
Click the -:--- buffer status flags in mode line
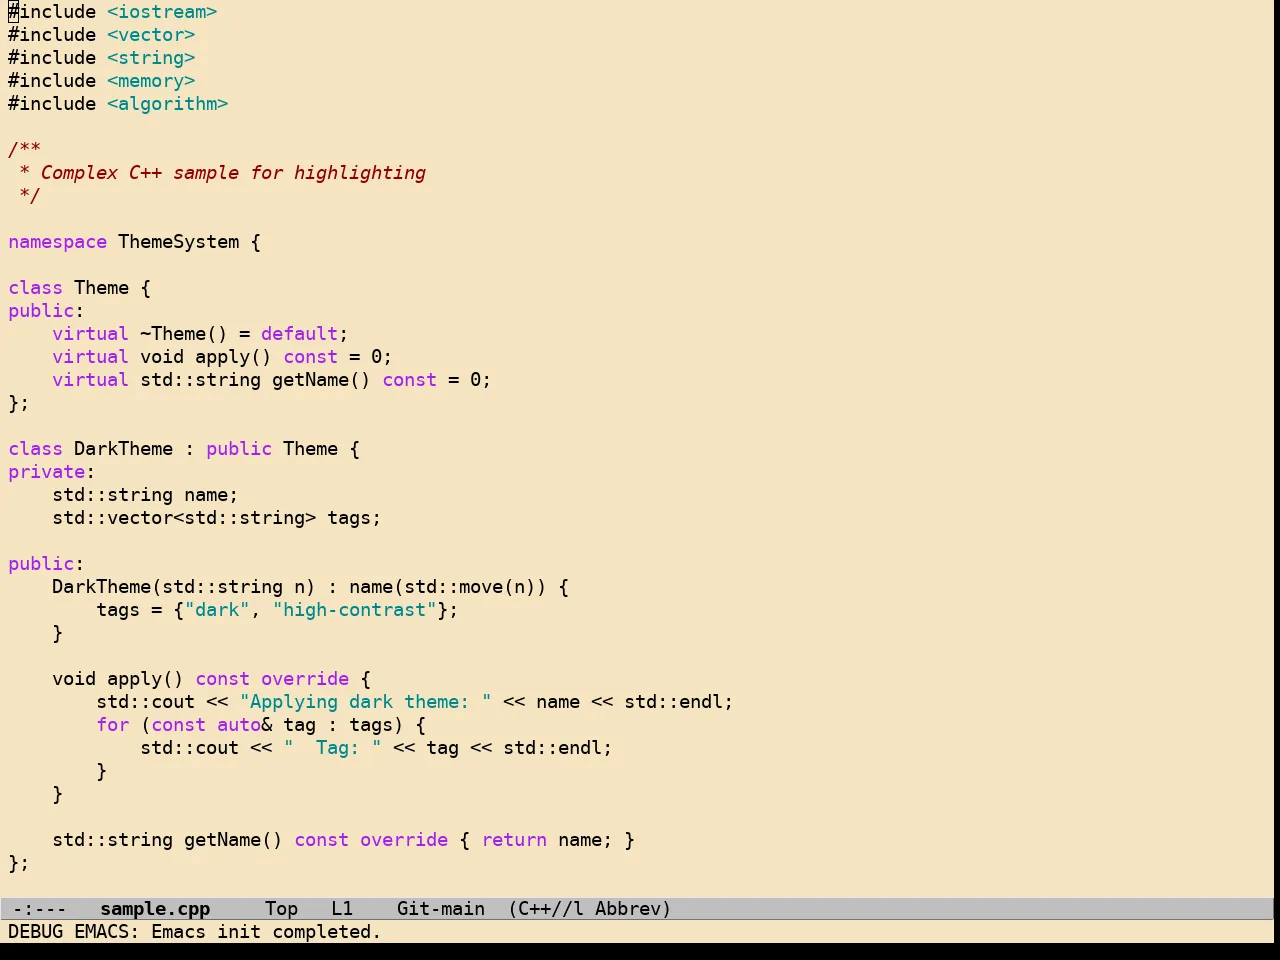40,909
